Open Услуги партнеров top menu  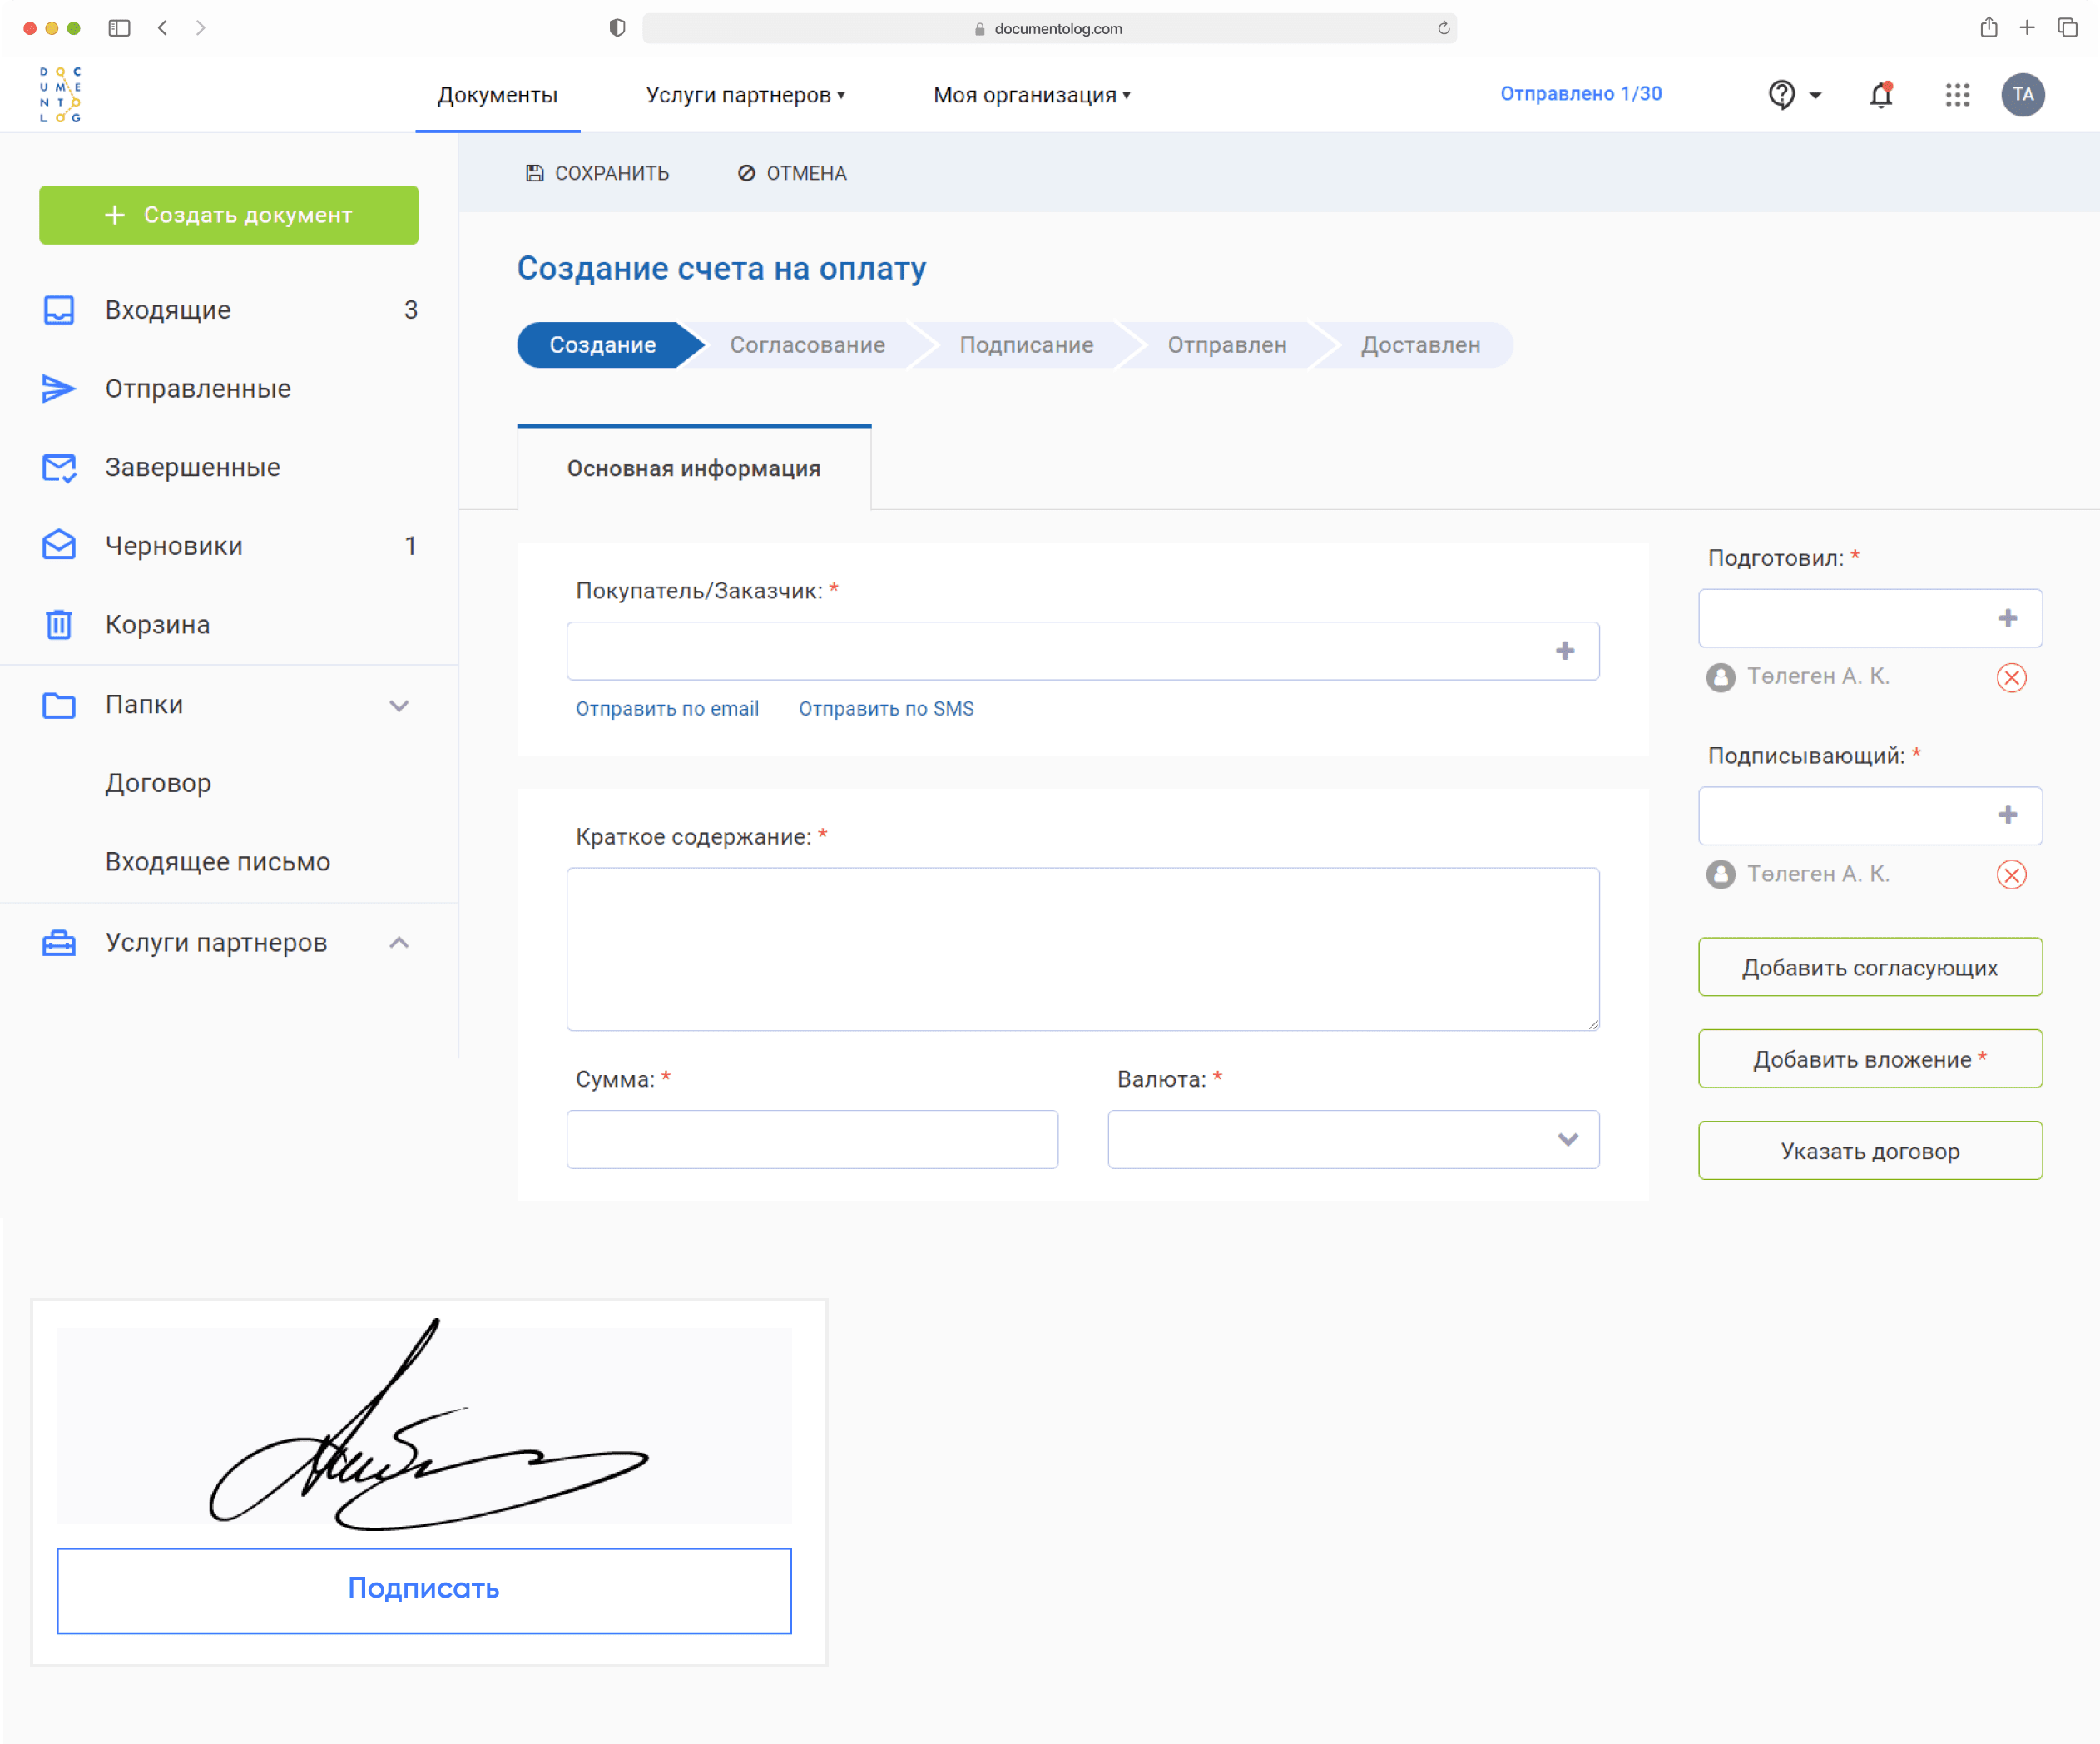(x=745, y=95)
